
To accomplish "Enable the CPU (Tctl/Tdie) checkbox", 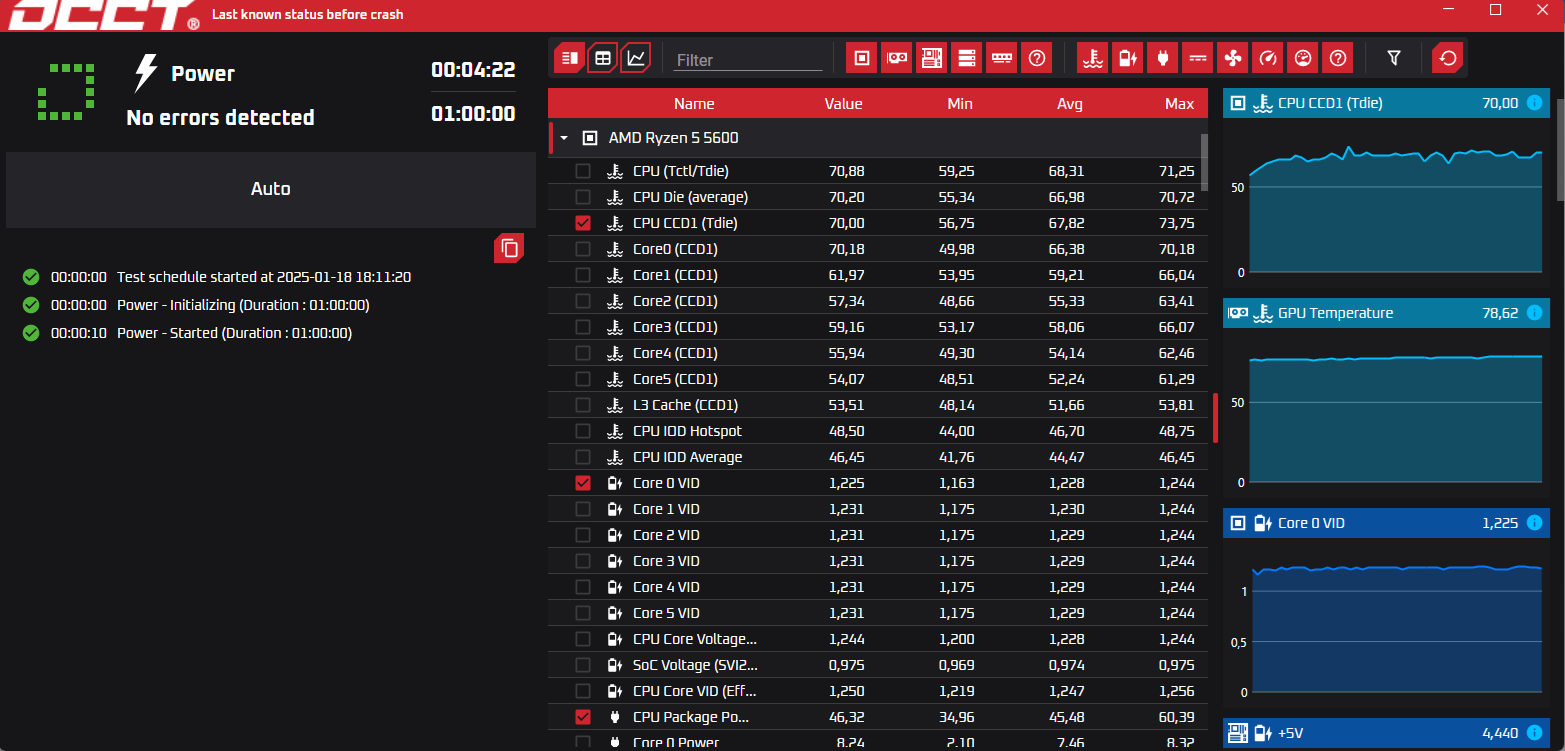I will click(x=583, y=171).
